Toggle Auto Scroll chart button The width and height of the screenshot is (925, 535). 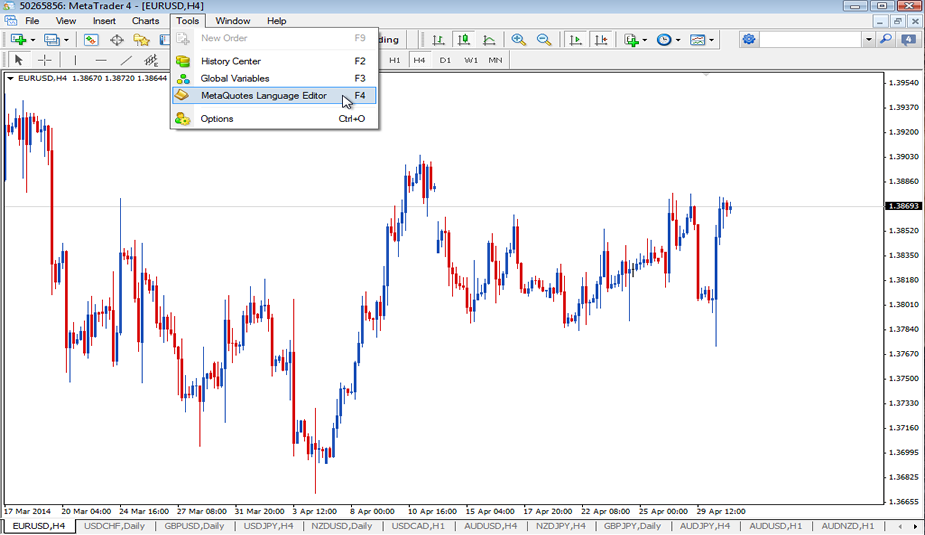coord(575,40)
